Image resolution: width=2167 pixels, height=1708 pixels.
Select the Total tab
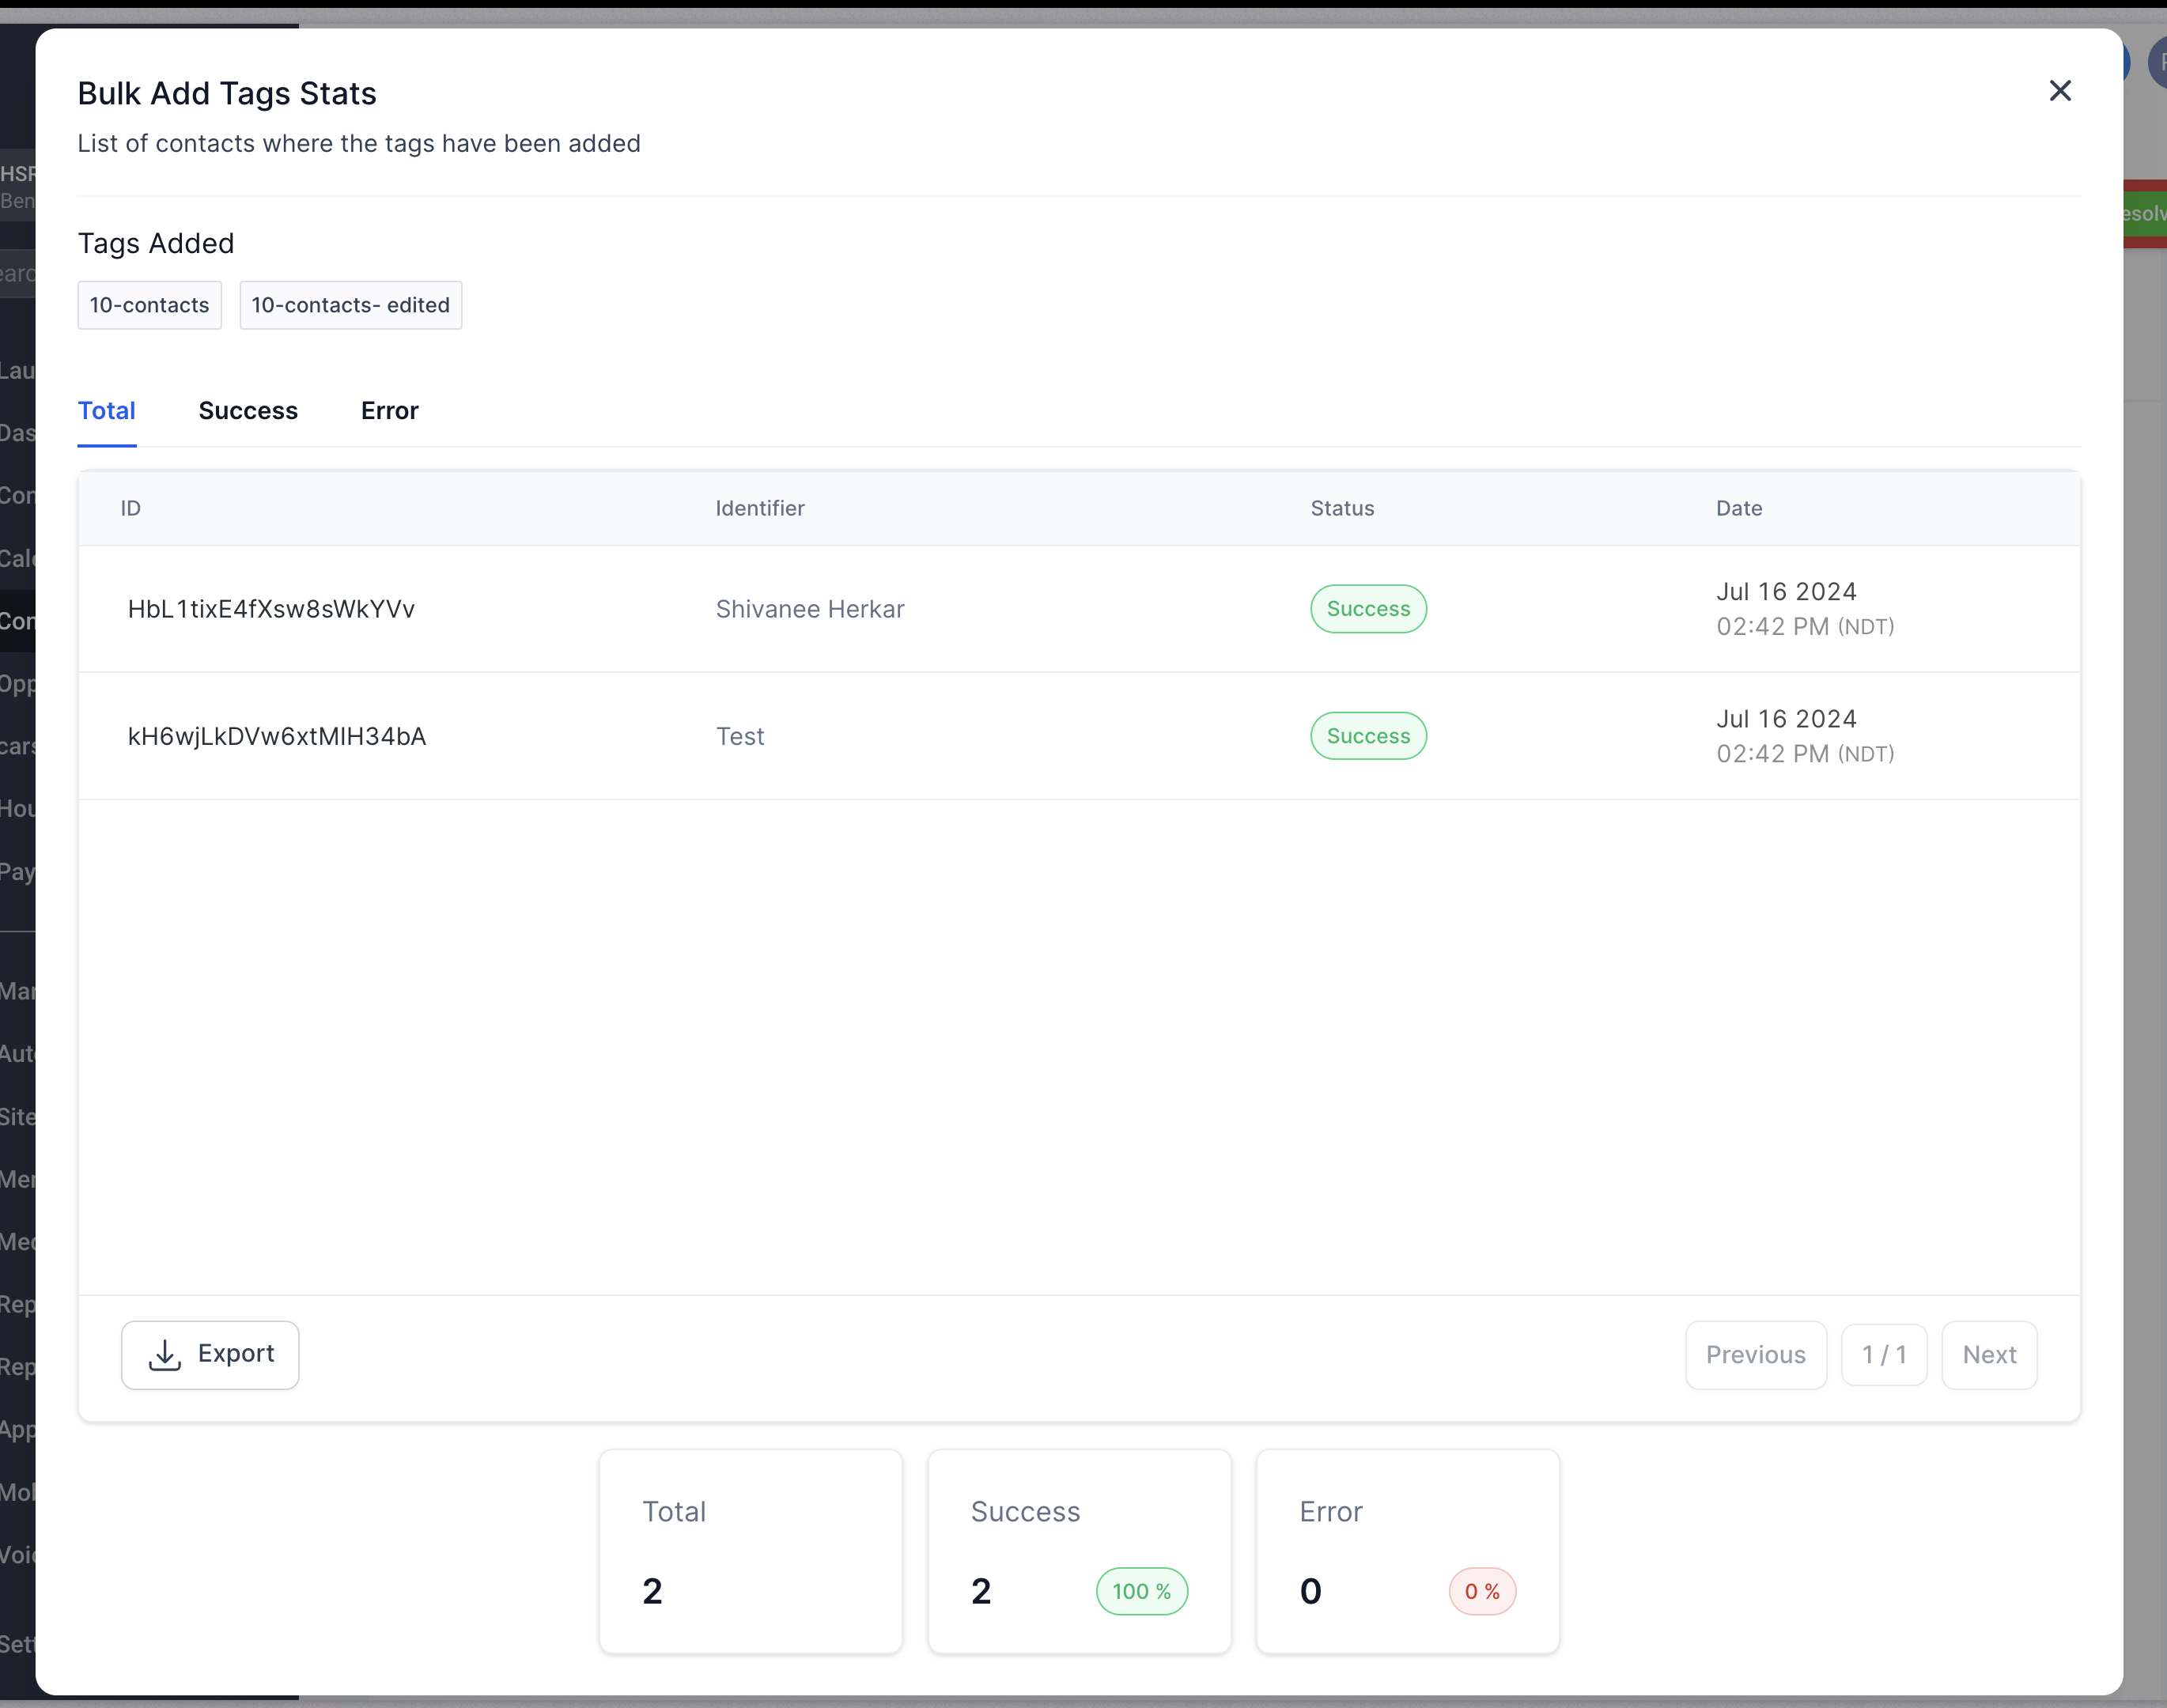point(107,410)
